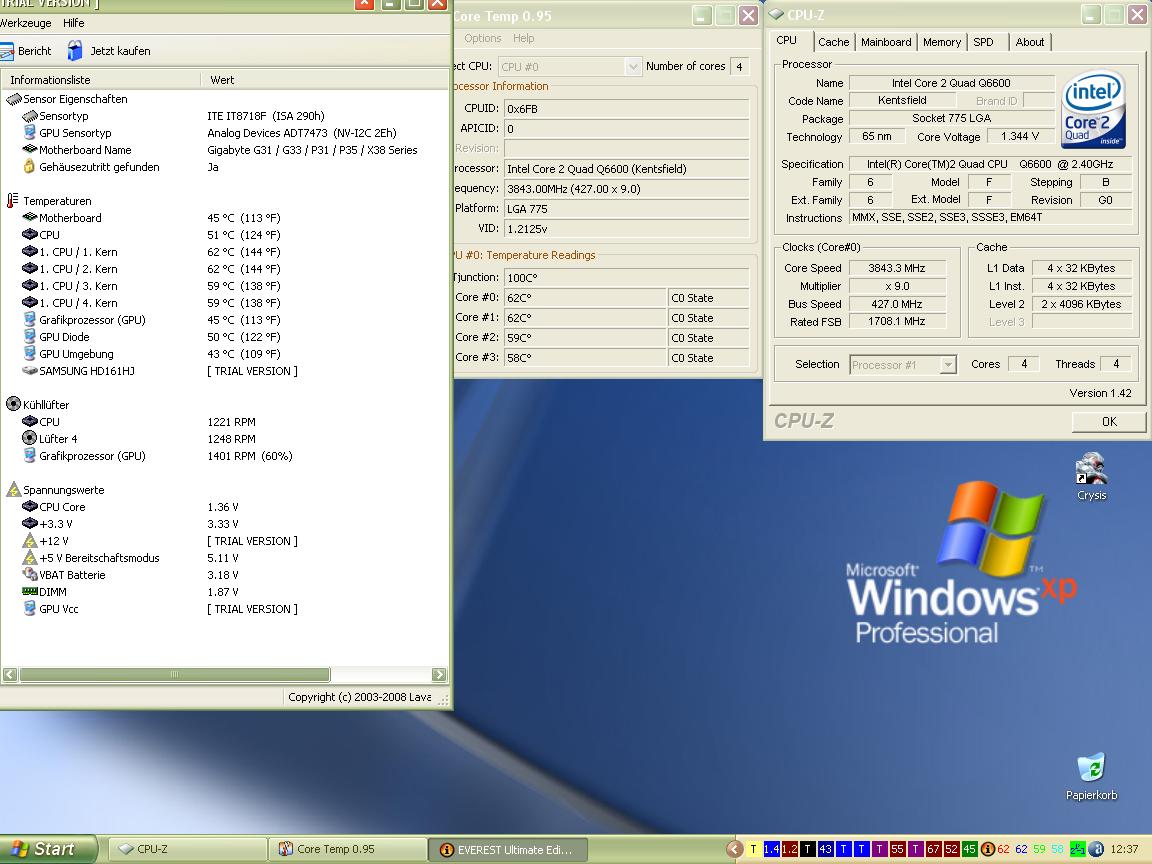Click the blue 43 tray temperature icon
Image resolution: width=1152 pixels, height=864 pixels.
point(826,849)
